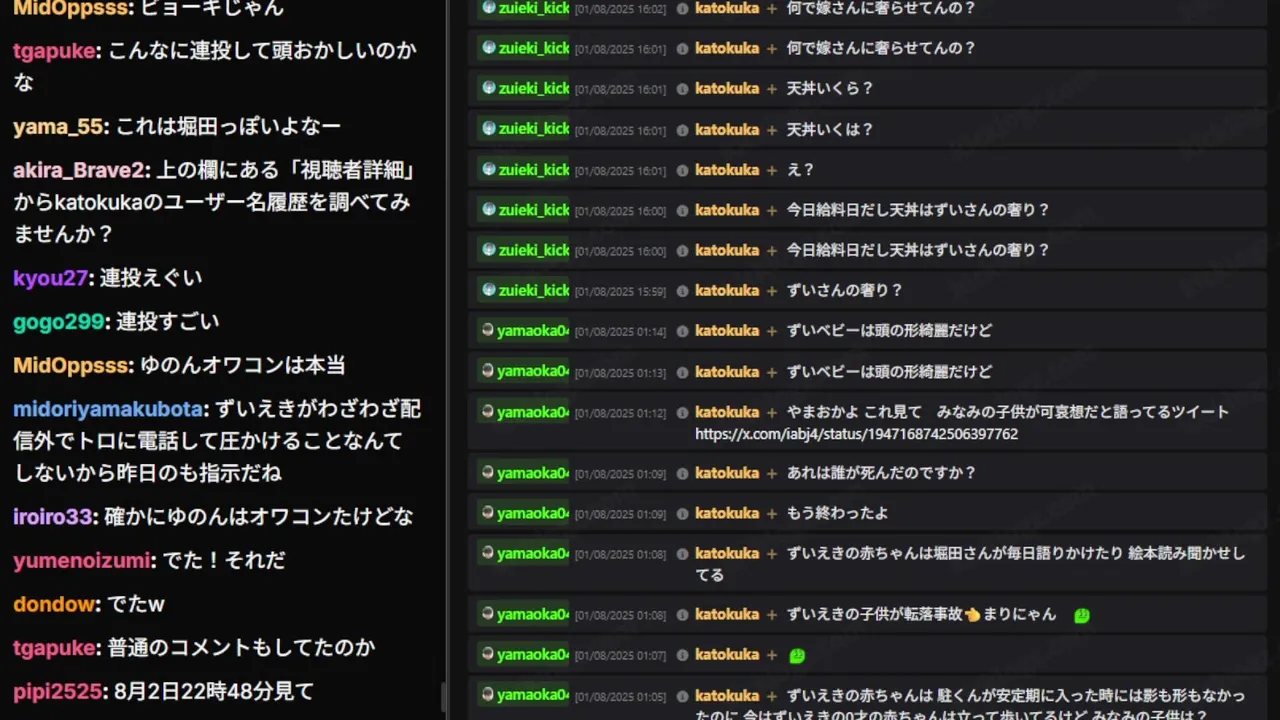Click plus icon before やまおかよ これ見て
The image size is (1280, 720).
point(771,412)
